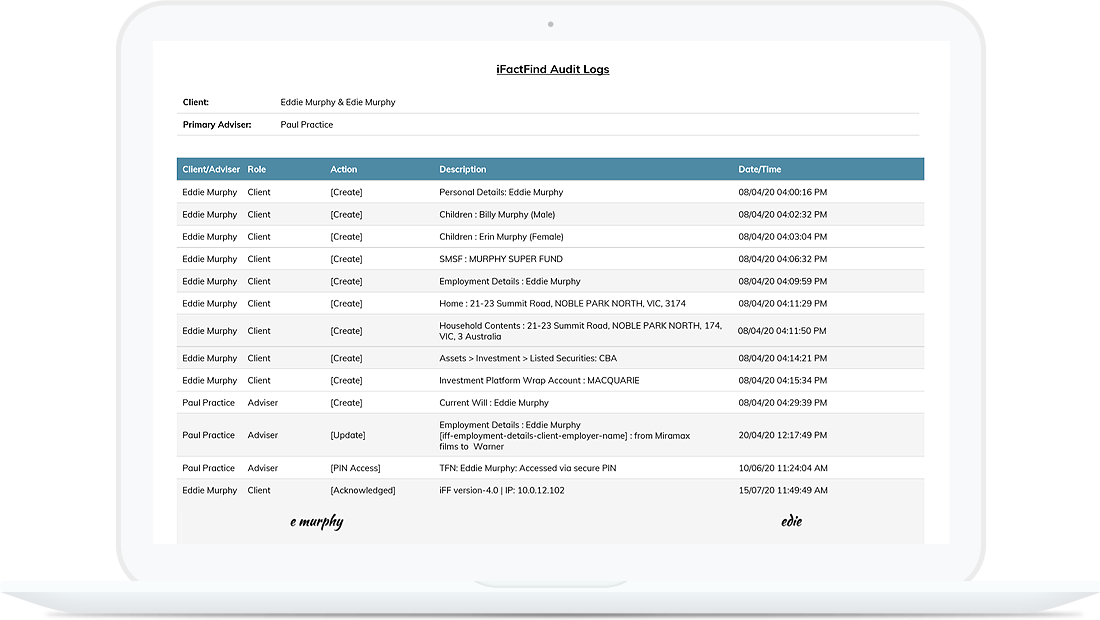Click timestamp 08/04/20 04:00:16 PM
Viewport: 1100px width, 620px height.
pyautogui.click(x=782, y=192)
